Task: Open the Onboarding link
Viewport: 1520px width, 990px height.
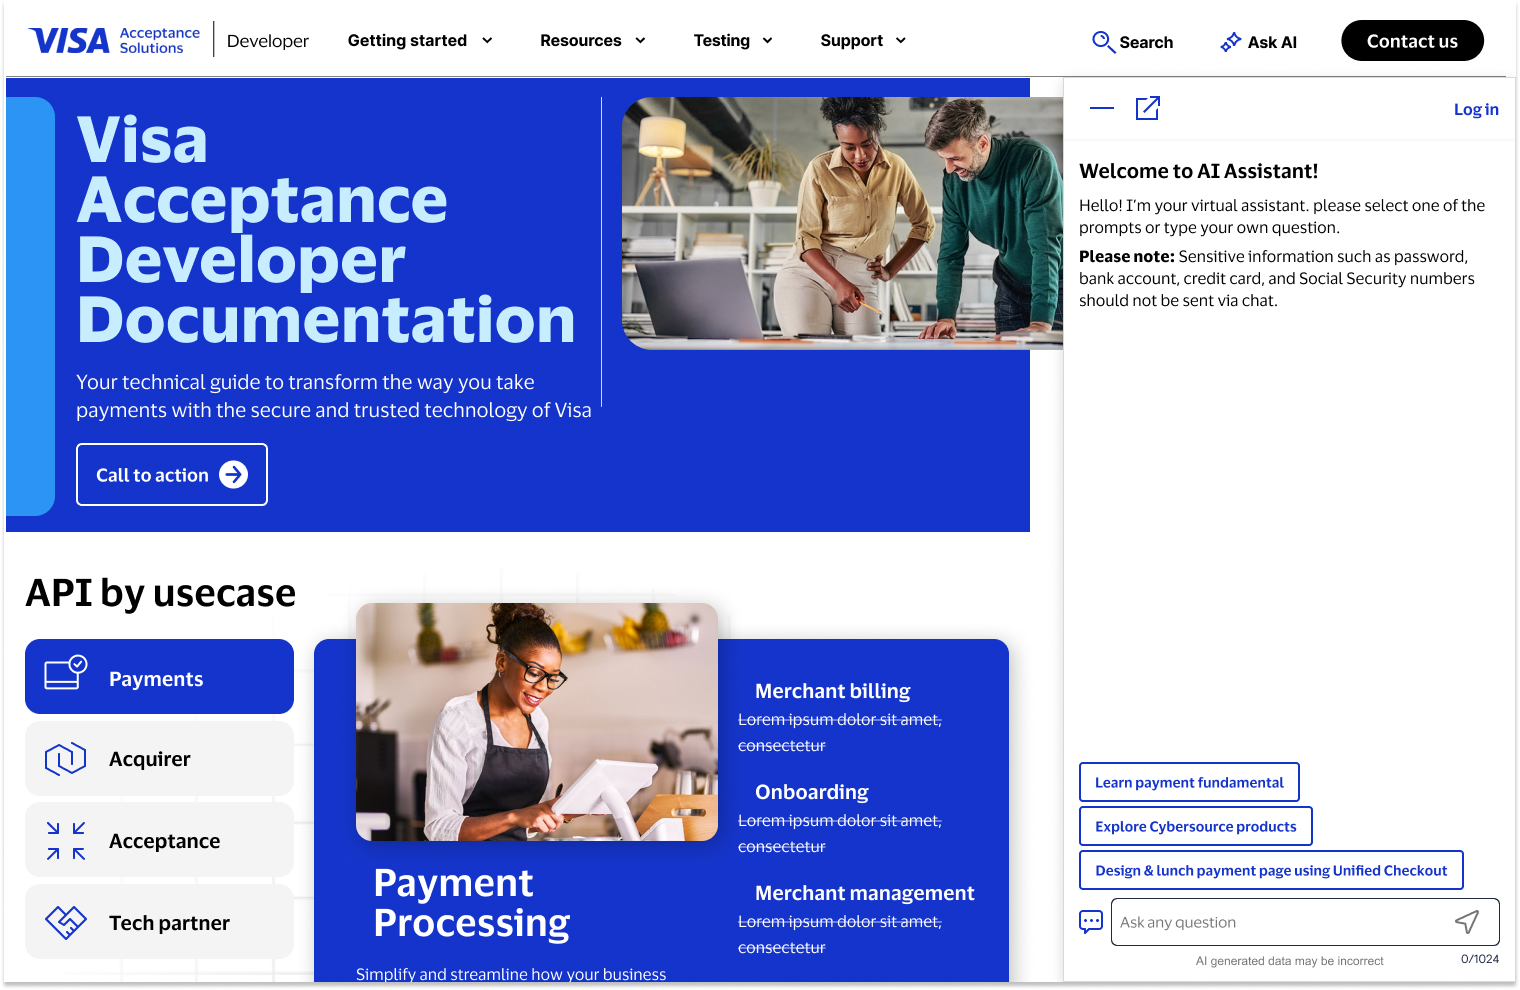Action: pyautogui.click(x=811, y=792)
